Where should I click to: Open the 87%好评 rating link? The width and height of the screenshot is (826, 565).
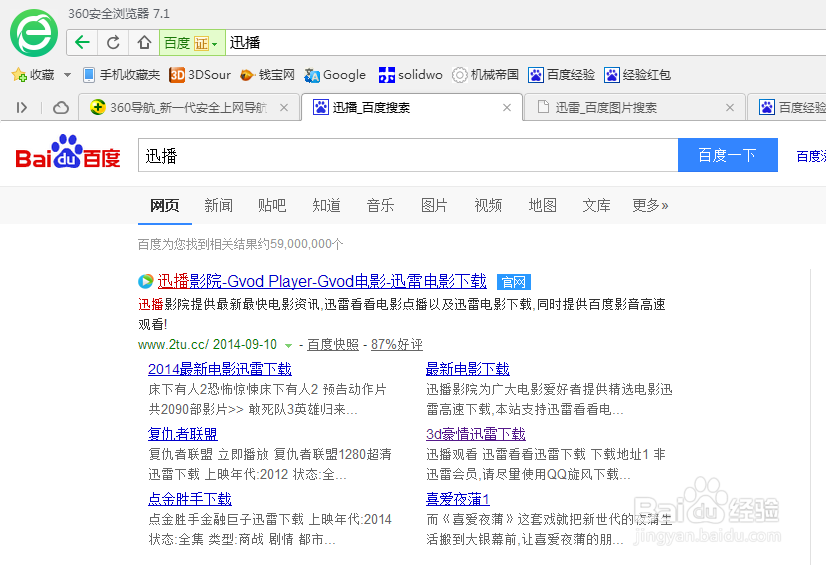pyautogui.click(x=397, y=345)
